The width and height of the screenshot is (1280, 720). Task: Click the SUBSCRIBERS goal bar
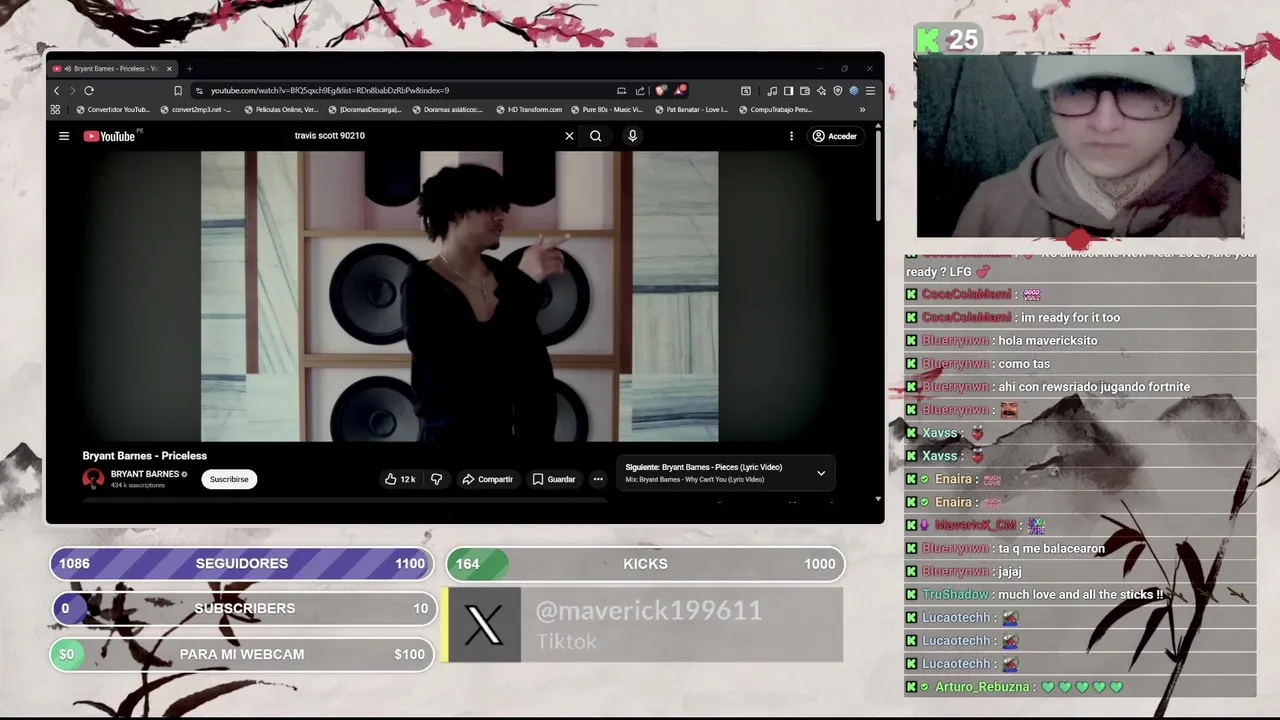click(x=245, y=608)
